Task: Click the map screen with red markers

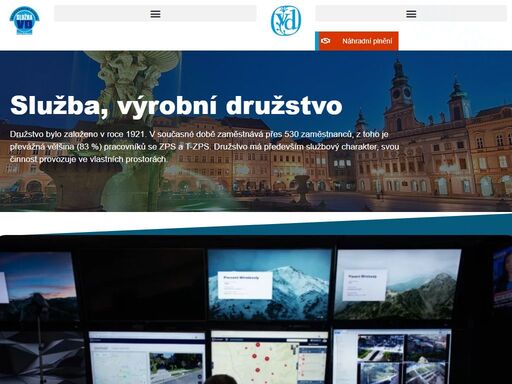Action: 269,357
